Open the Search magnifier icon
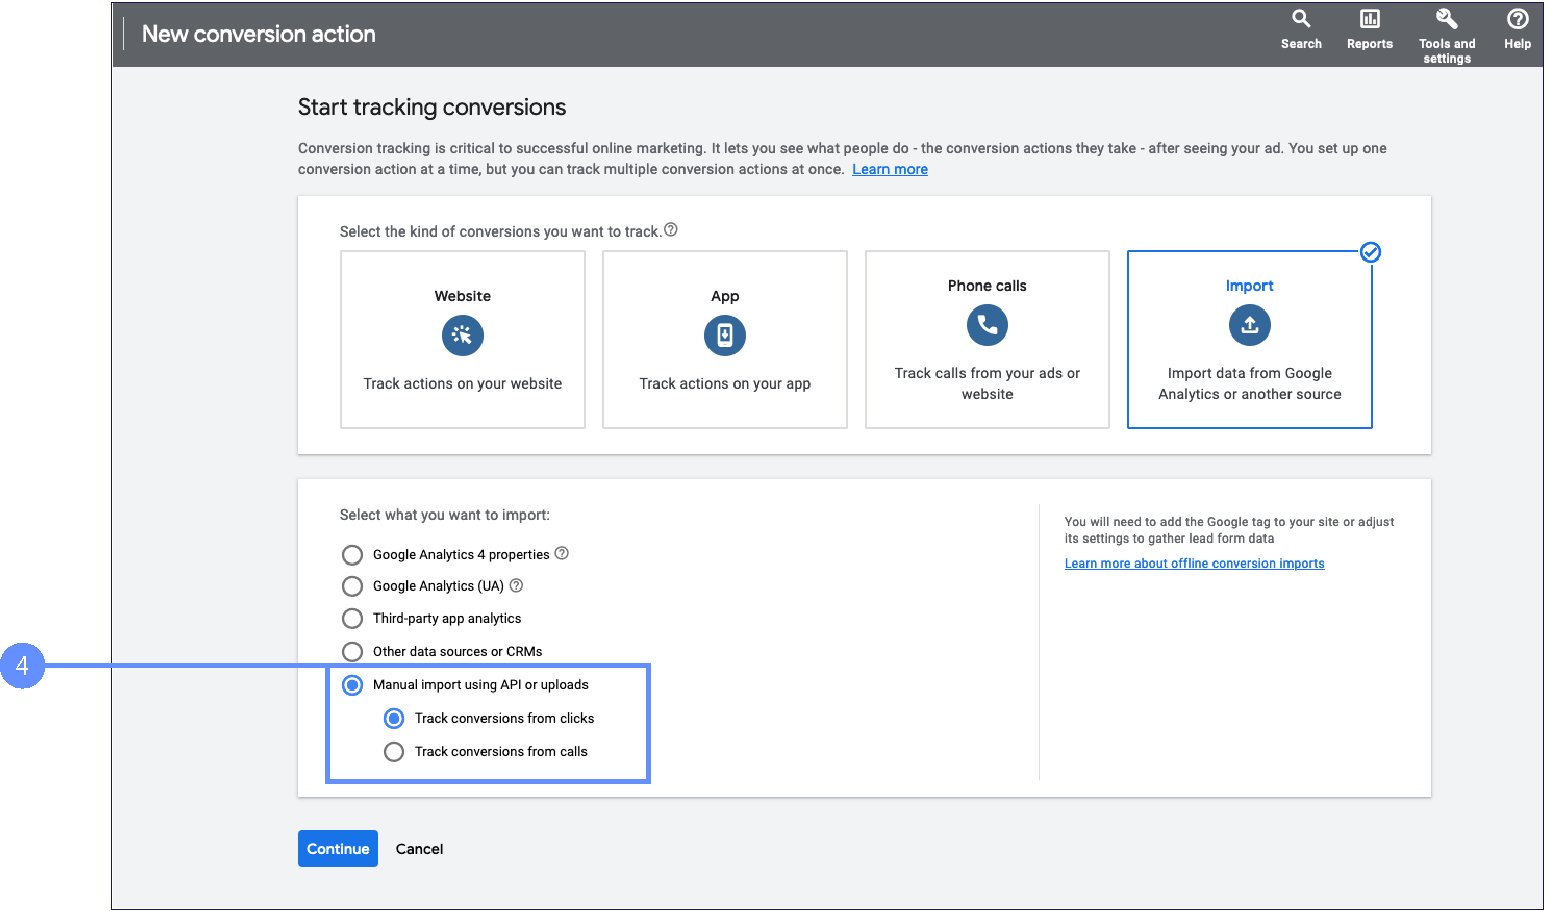 (x=1301, y=19)
